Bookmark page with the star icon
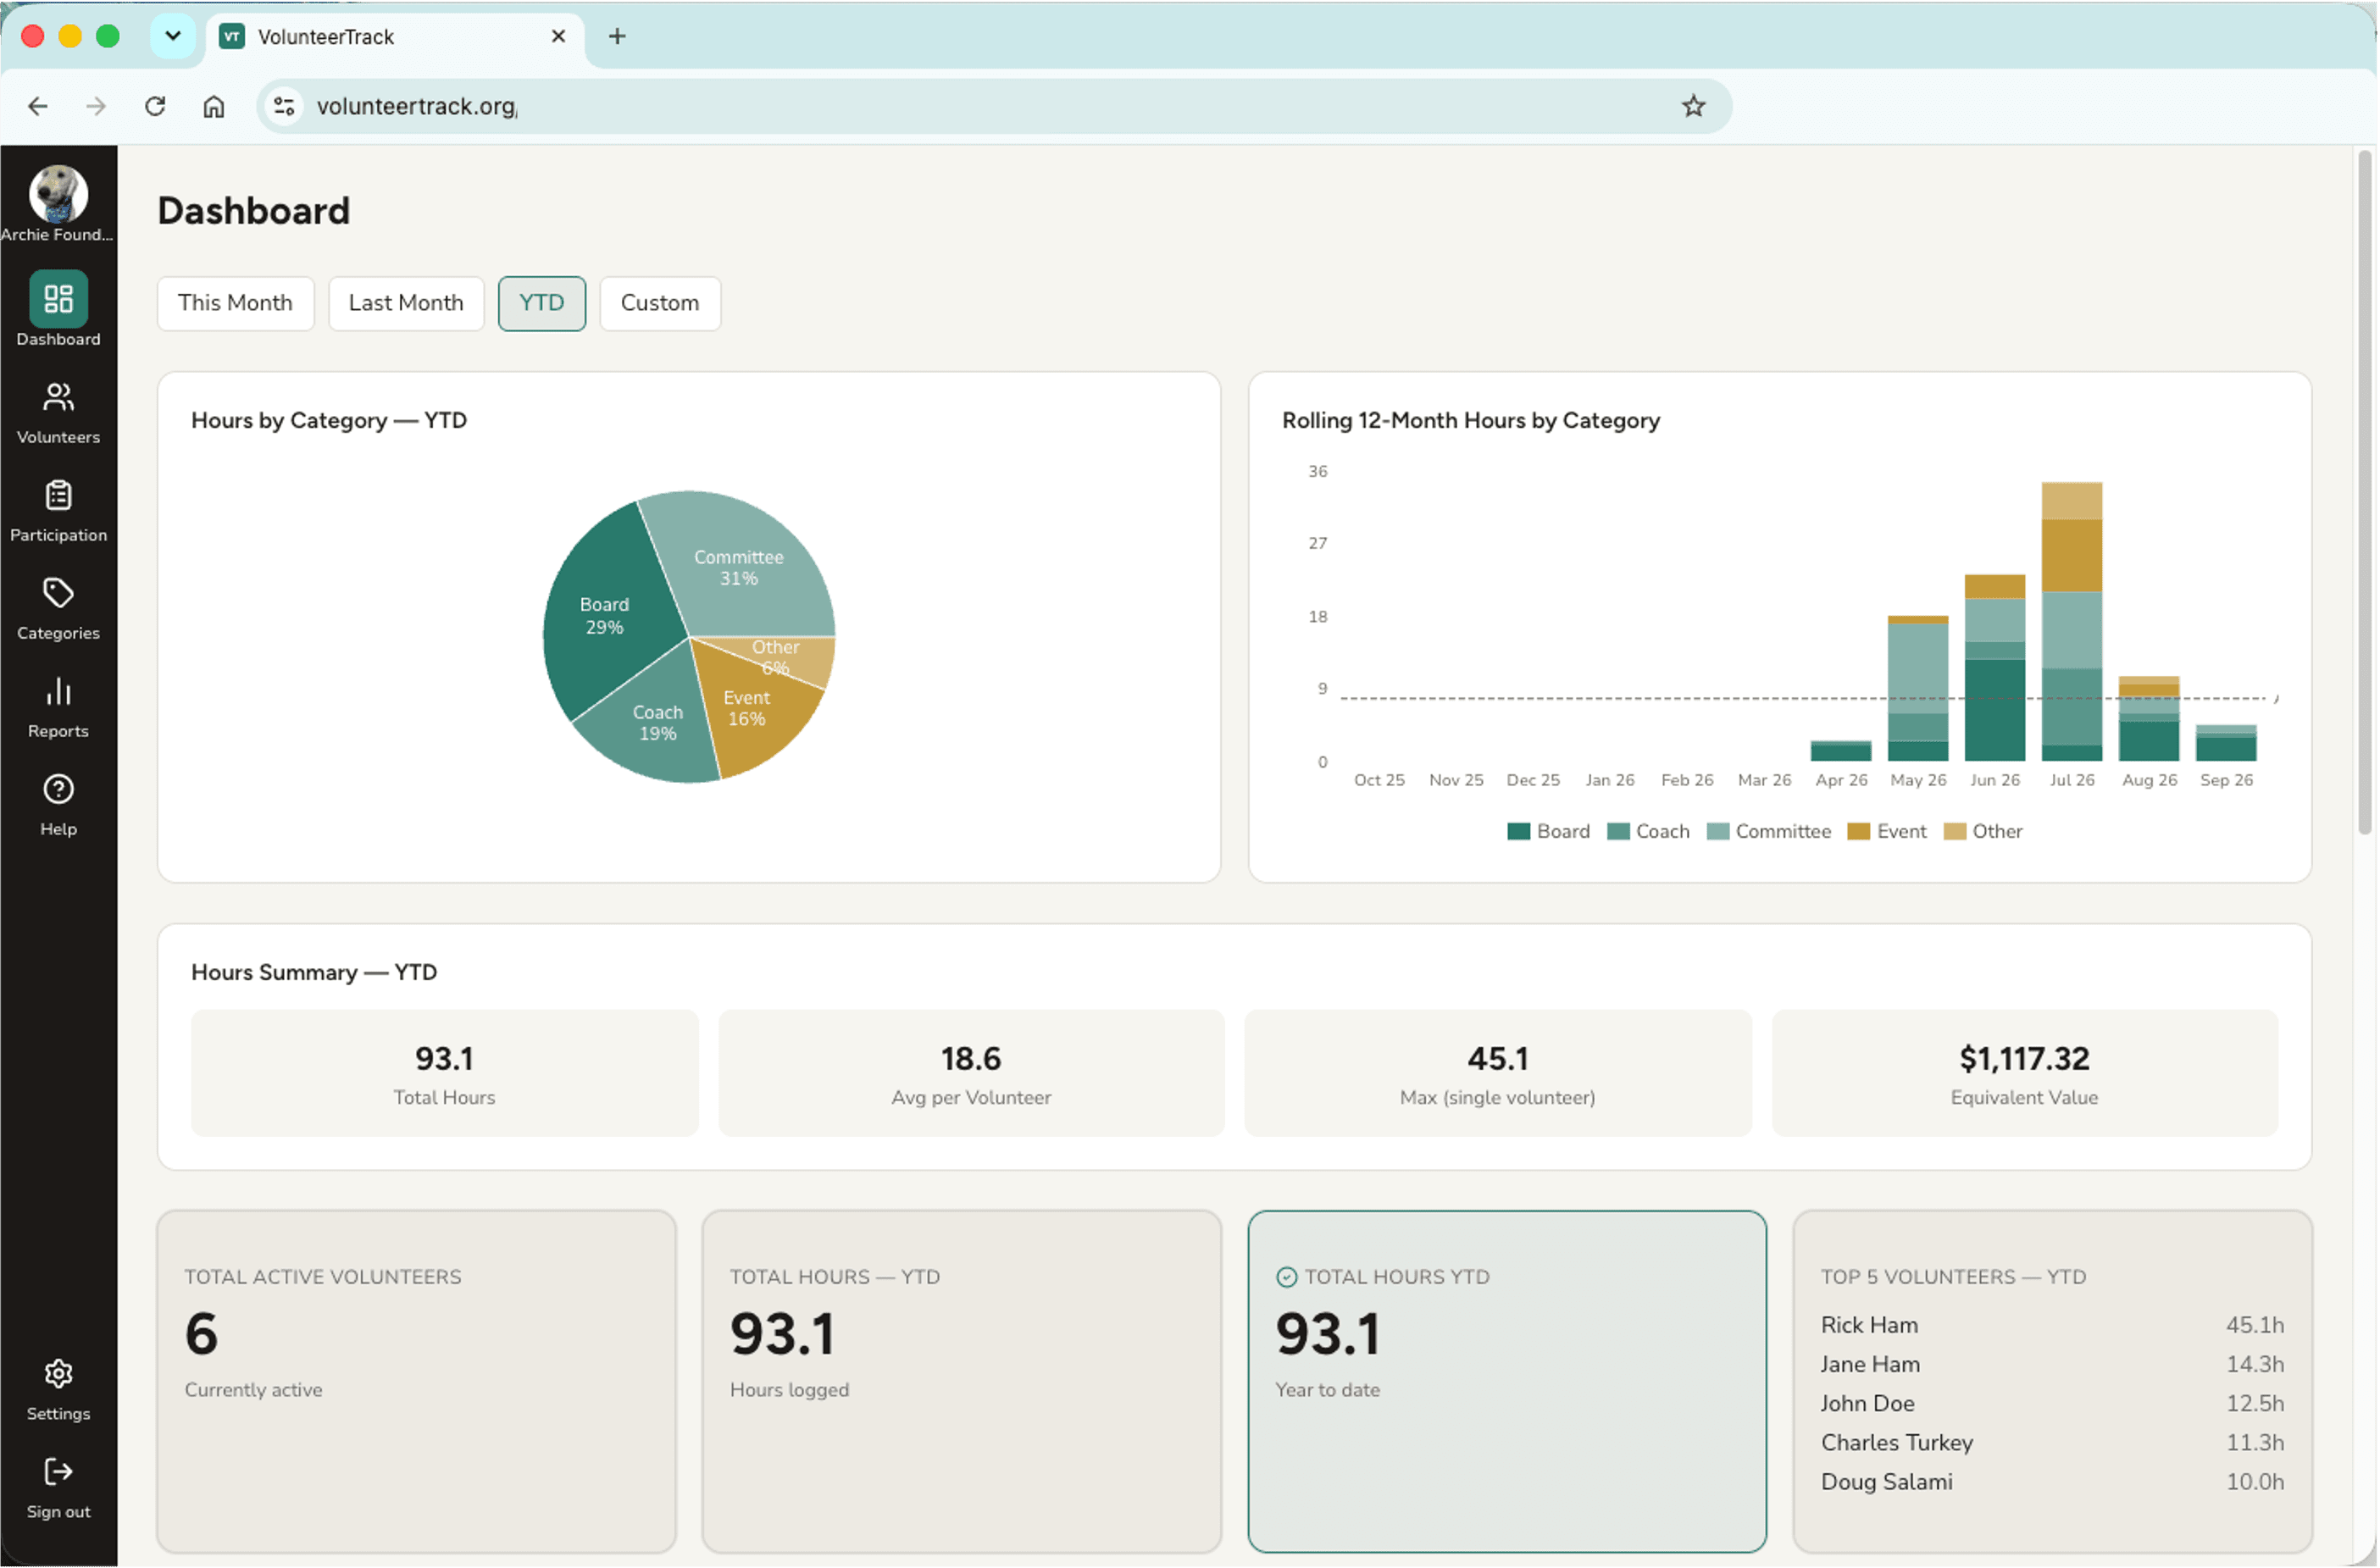 coord(1693,106)
